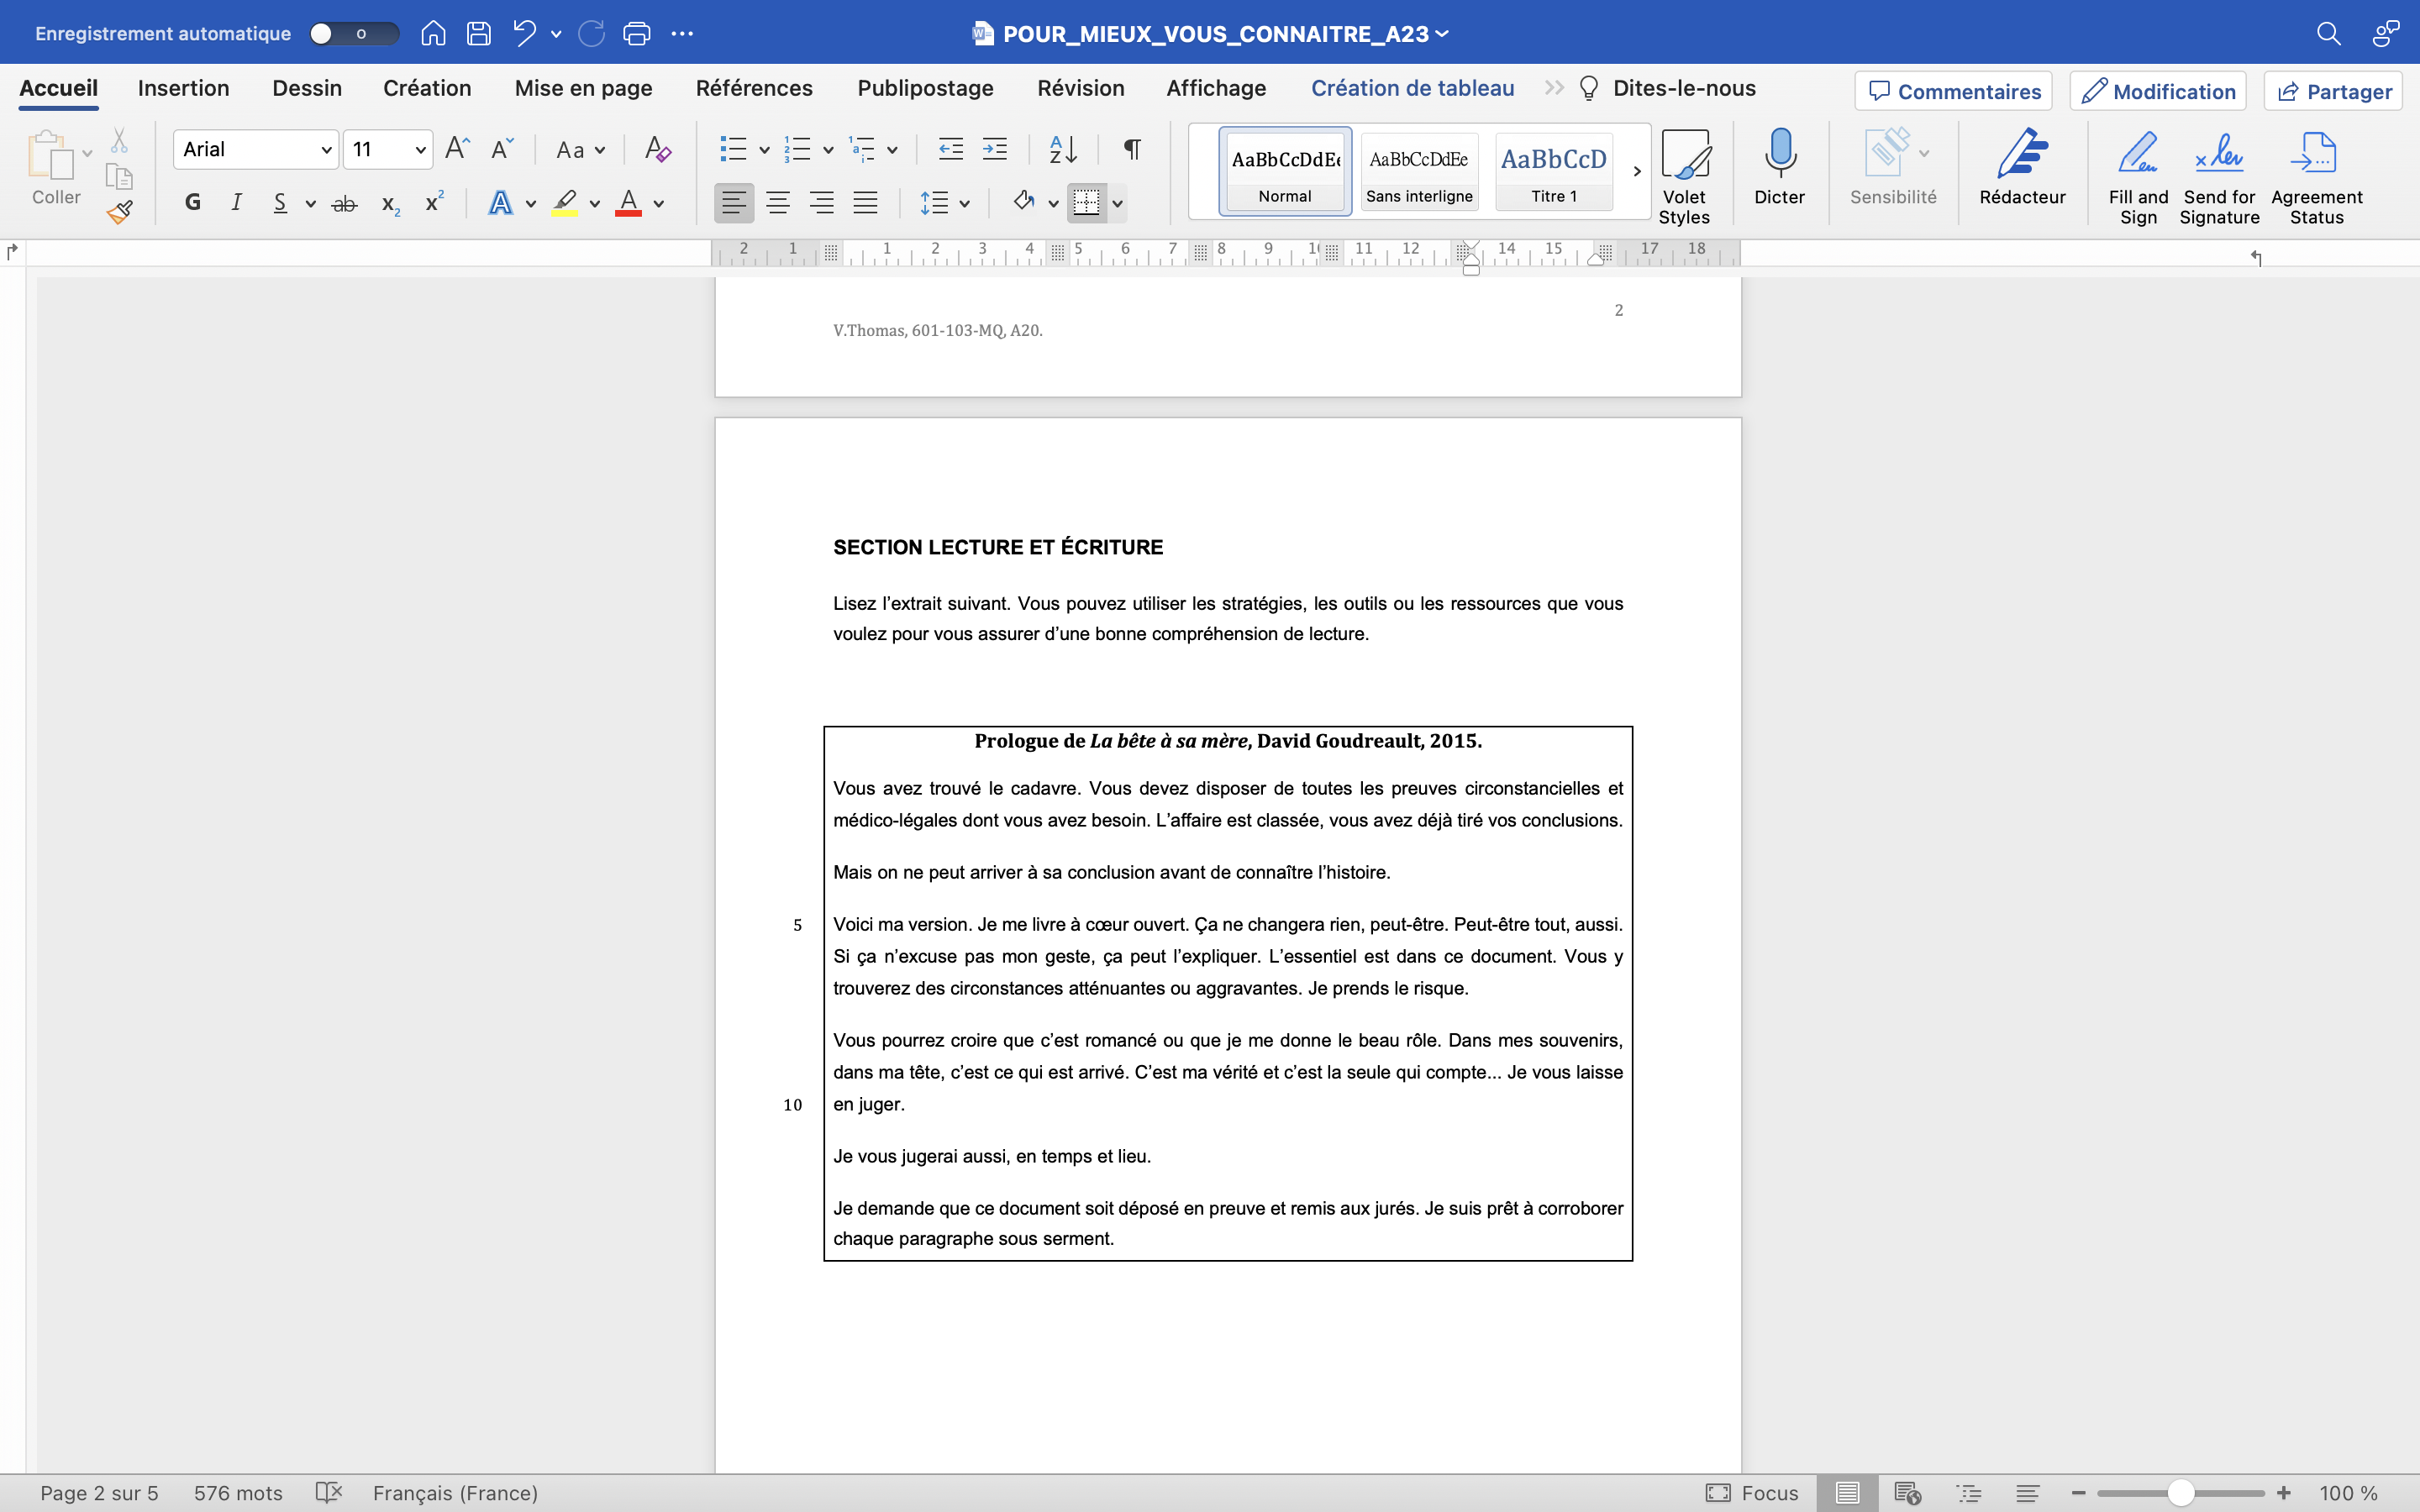
Task: Toggle bold formatting with G button
Action: coord(193,203)
